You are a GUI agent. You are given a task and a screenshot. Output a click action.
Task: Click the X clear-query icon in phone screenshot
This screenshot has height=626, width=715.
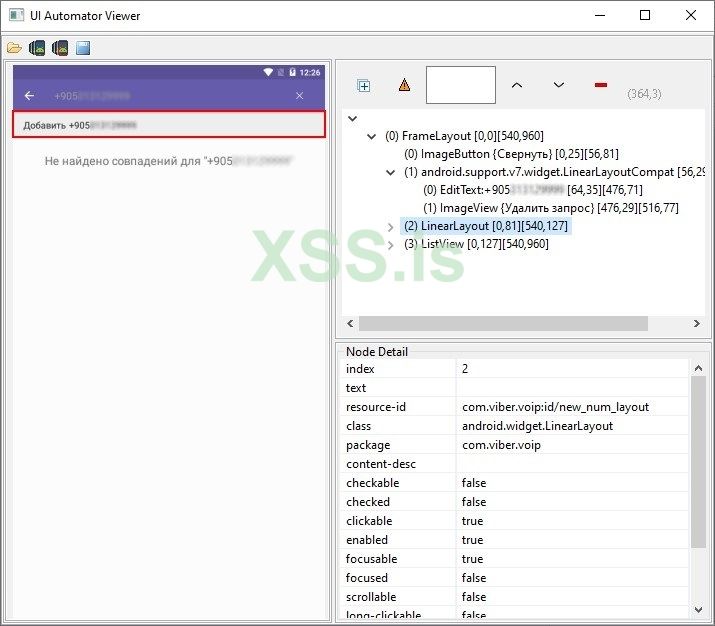click(300, 96)
